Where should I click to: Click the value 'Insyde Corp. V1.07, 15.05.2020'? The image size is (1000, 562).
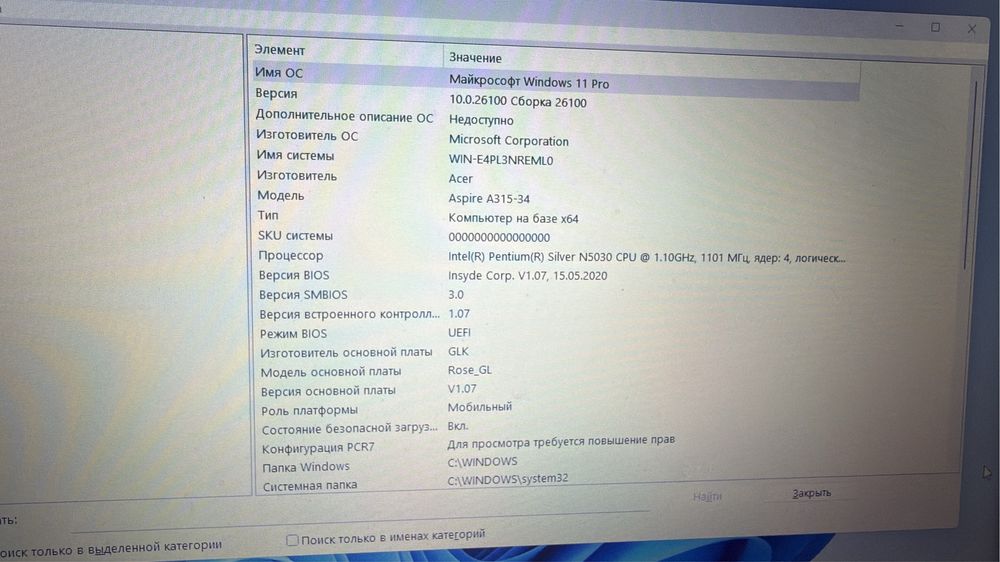(527, 276)
